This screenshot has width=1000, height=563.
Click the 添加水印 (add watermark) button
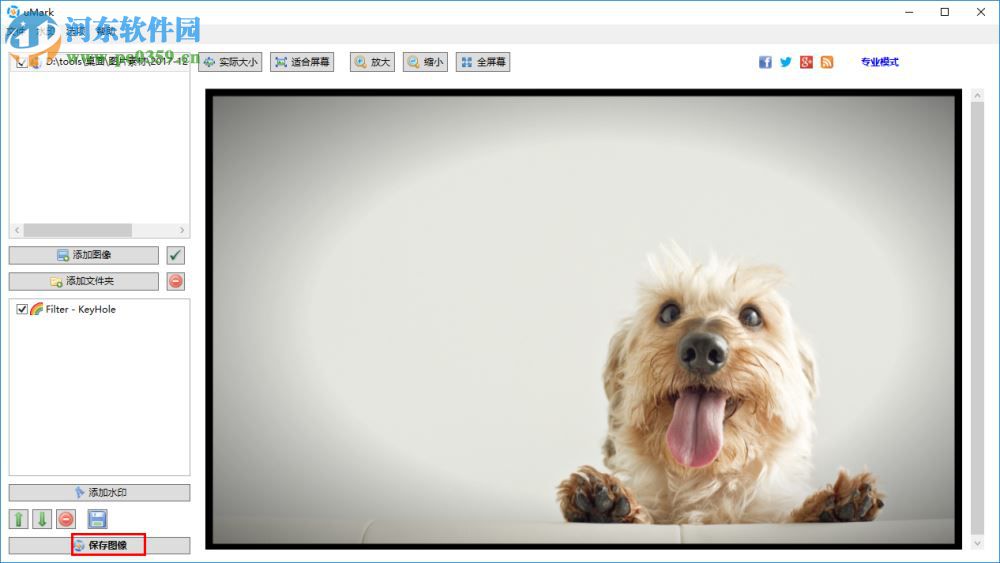(99, 493)
